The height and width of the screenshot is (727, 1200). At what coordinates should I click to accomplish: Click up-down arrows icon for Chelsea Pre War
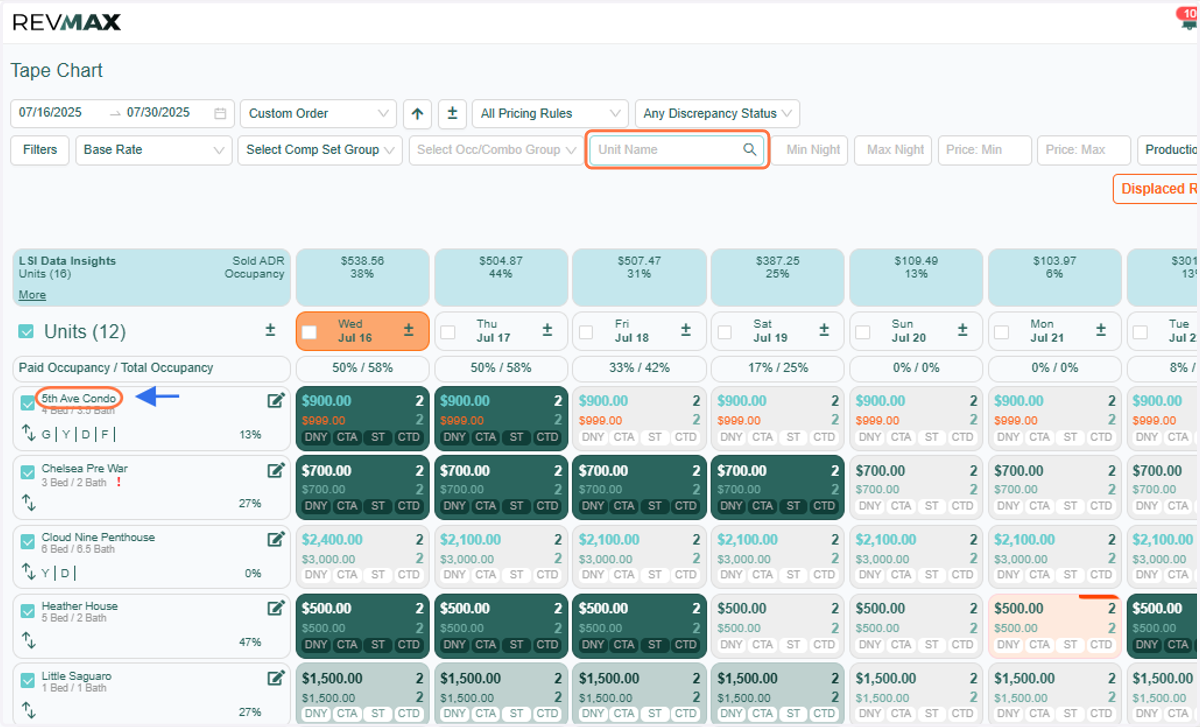tap(28, 503)
